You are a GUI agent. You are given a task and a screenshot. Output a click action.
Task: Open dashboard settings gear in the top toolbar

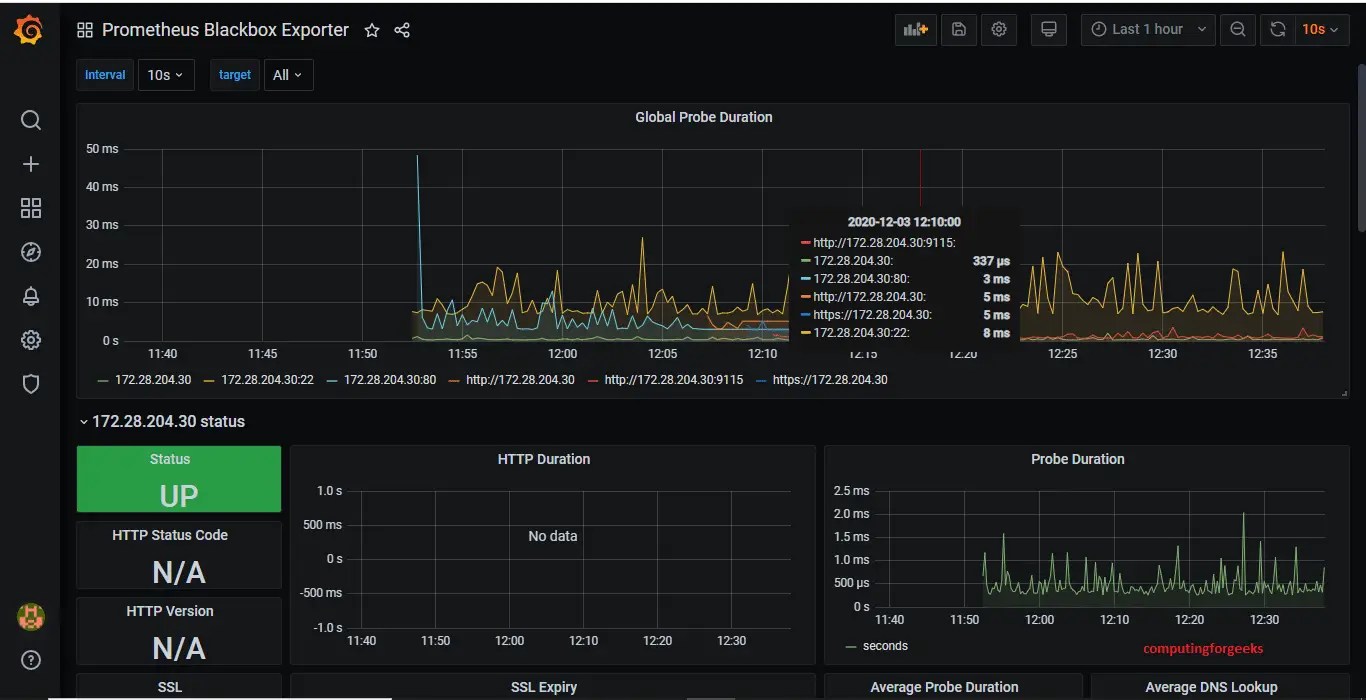(x=998, y=29)
